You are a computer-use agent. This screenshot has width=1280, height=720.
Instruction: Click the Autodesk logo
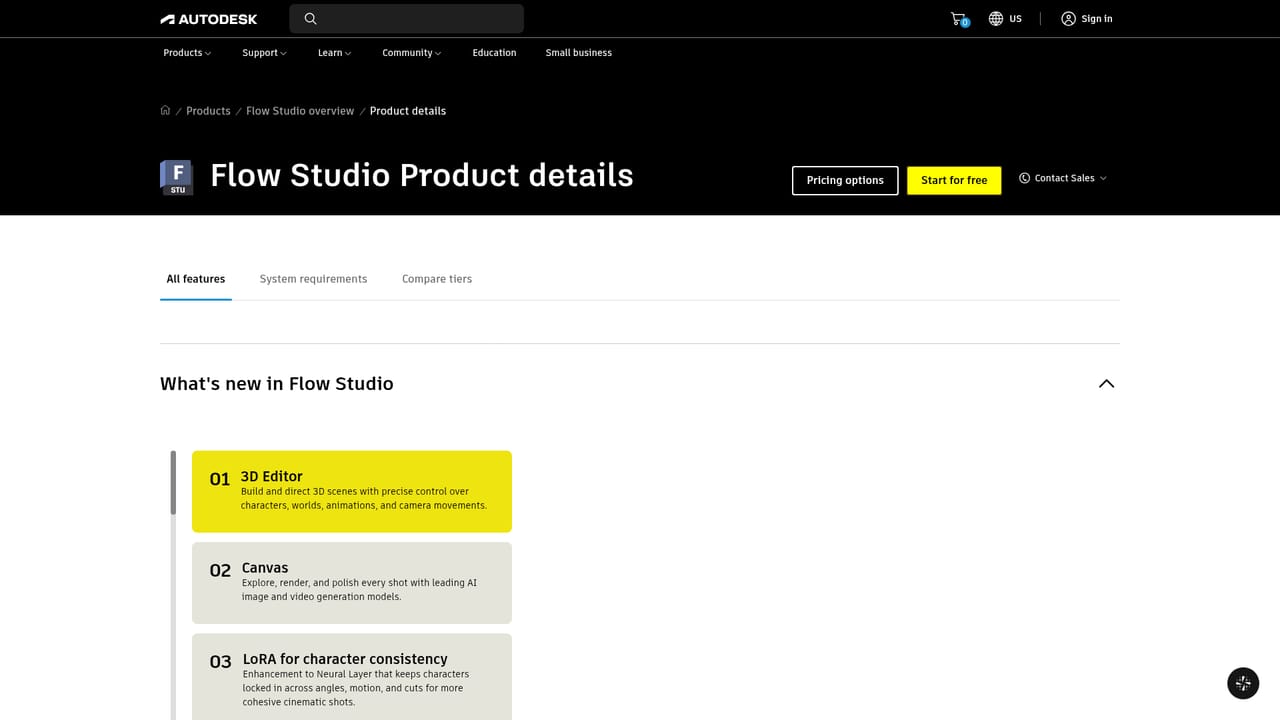tap(208, 19)
